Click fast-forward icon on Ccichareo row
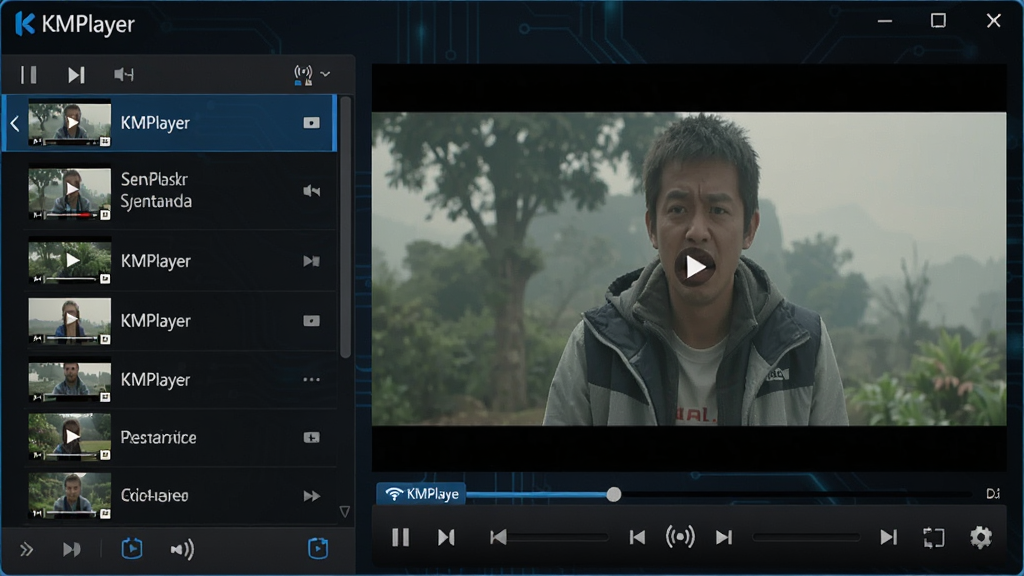1024x576 pixels. click(x=312, y=496)
